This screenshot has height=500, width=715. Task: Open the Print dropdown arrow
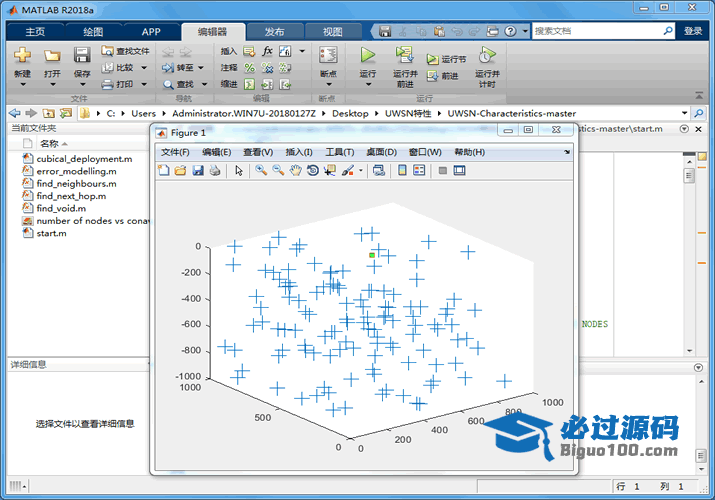(x=144, y=84)
